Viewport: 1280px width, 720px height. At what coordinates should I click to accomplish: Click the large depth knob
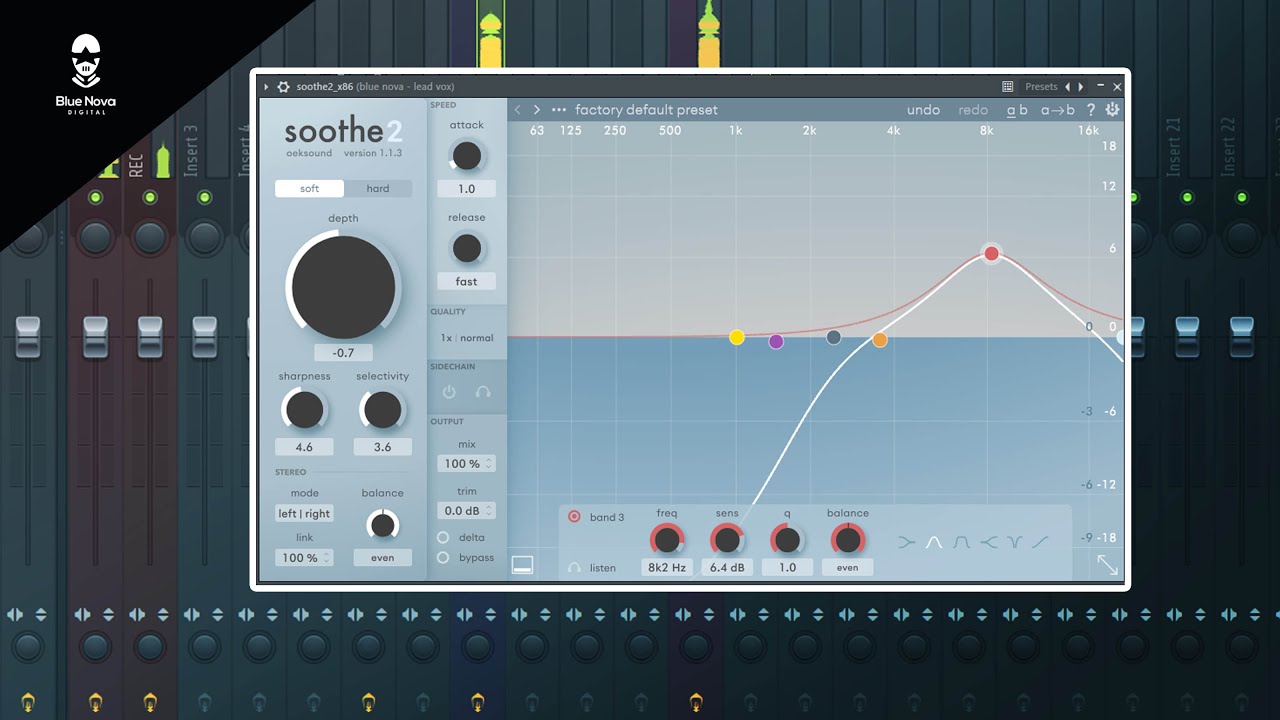344,287
